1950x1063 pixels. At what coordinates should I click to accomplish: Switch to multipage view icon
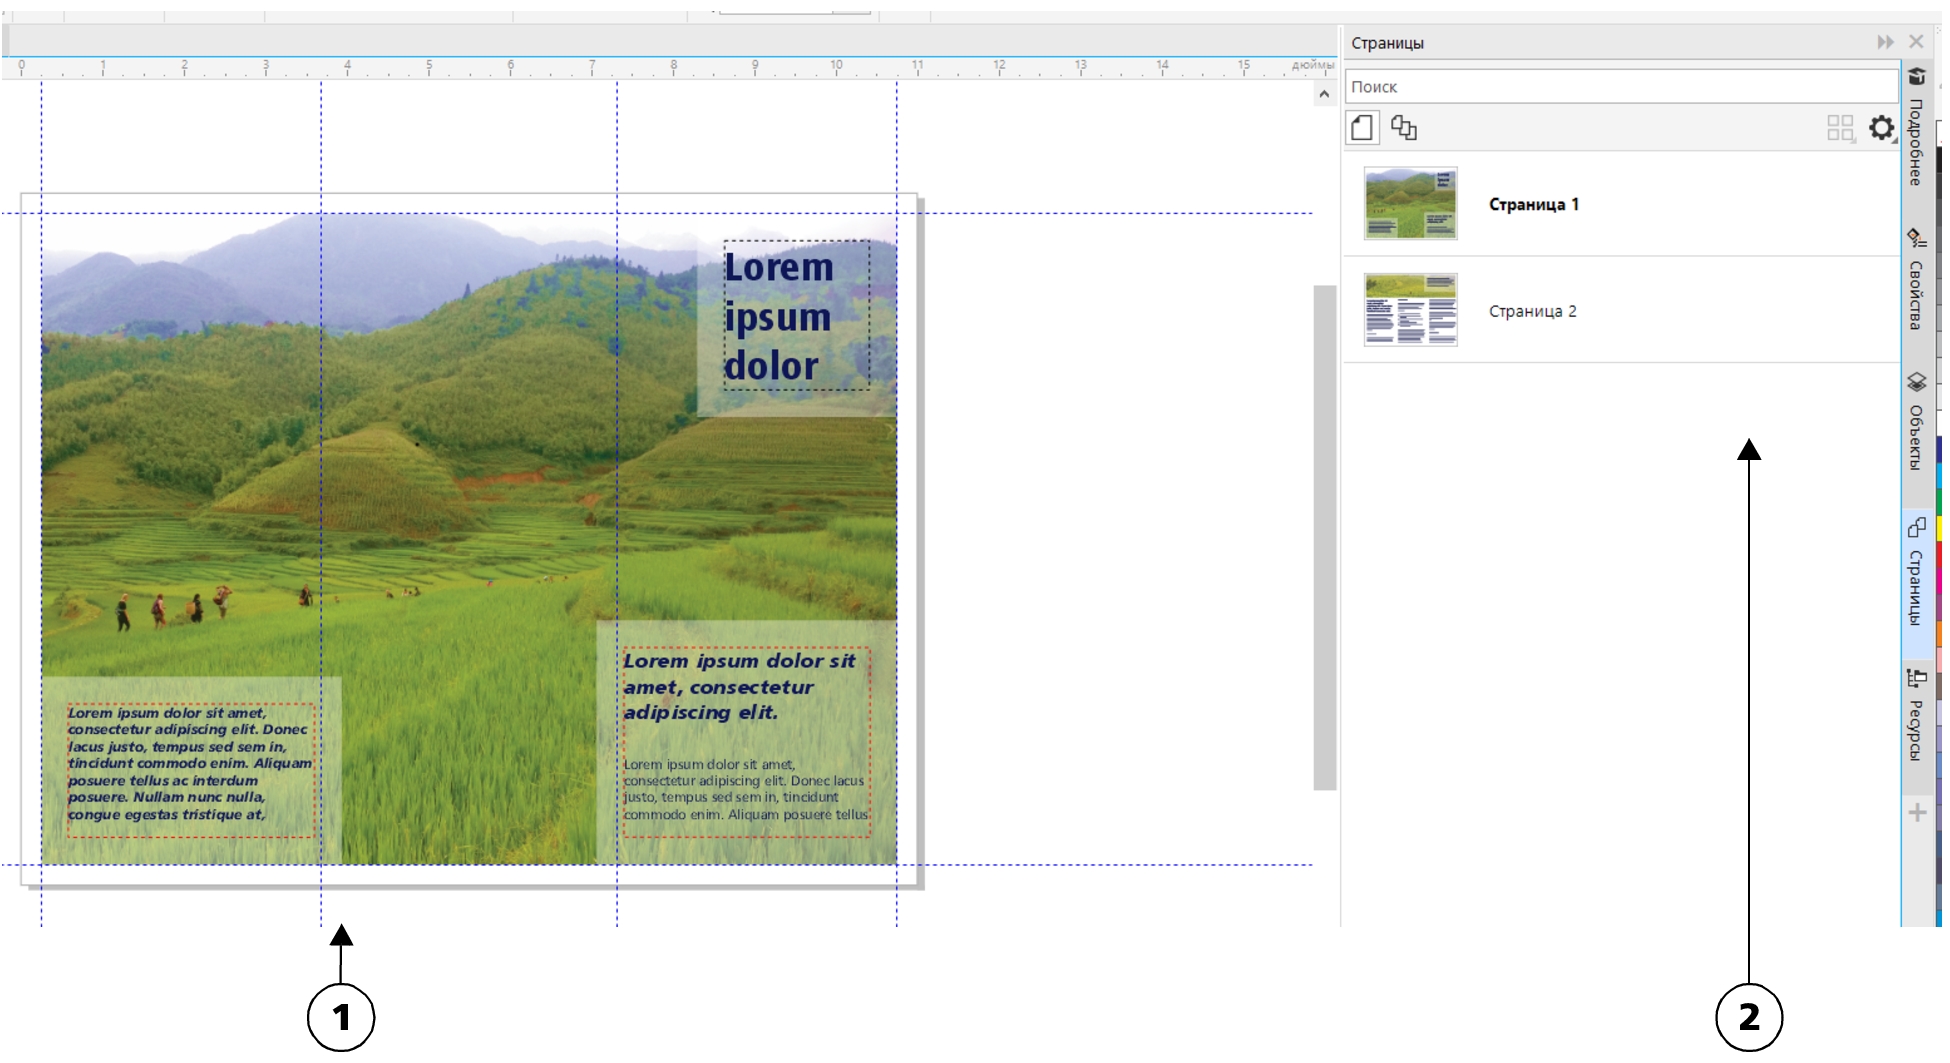tap(1404, 128)
